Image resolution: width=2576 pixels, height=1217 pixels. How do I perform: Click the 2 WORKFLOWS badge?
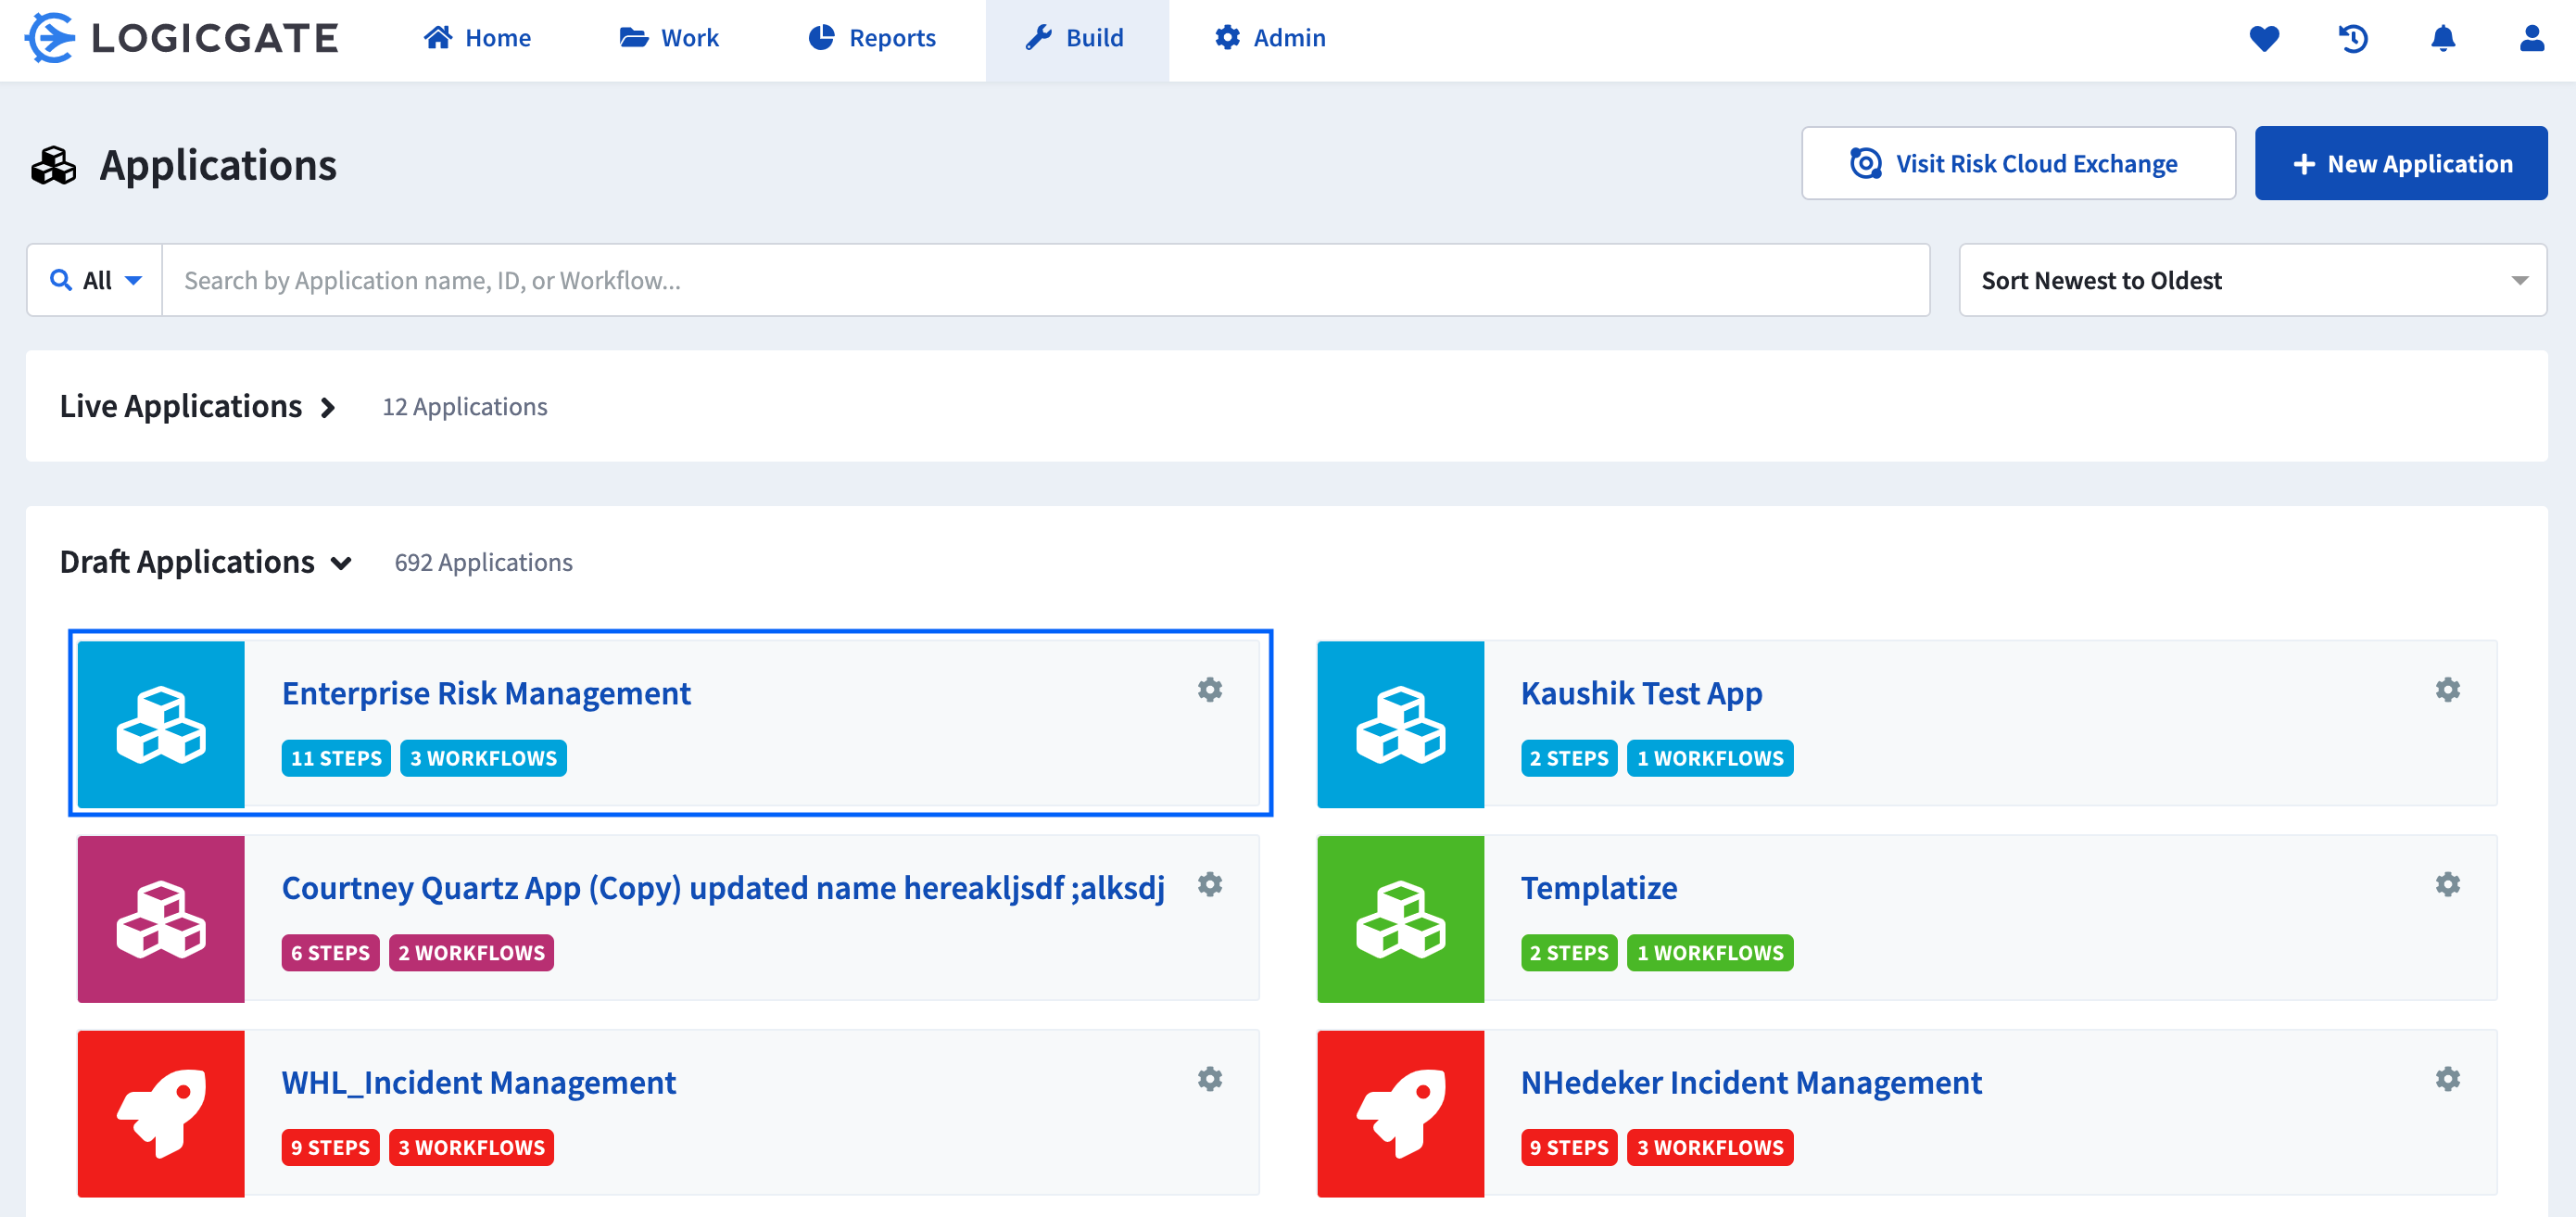[x=471, y=953]
